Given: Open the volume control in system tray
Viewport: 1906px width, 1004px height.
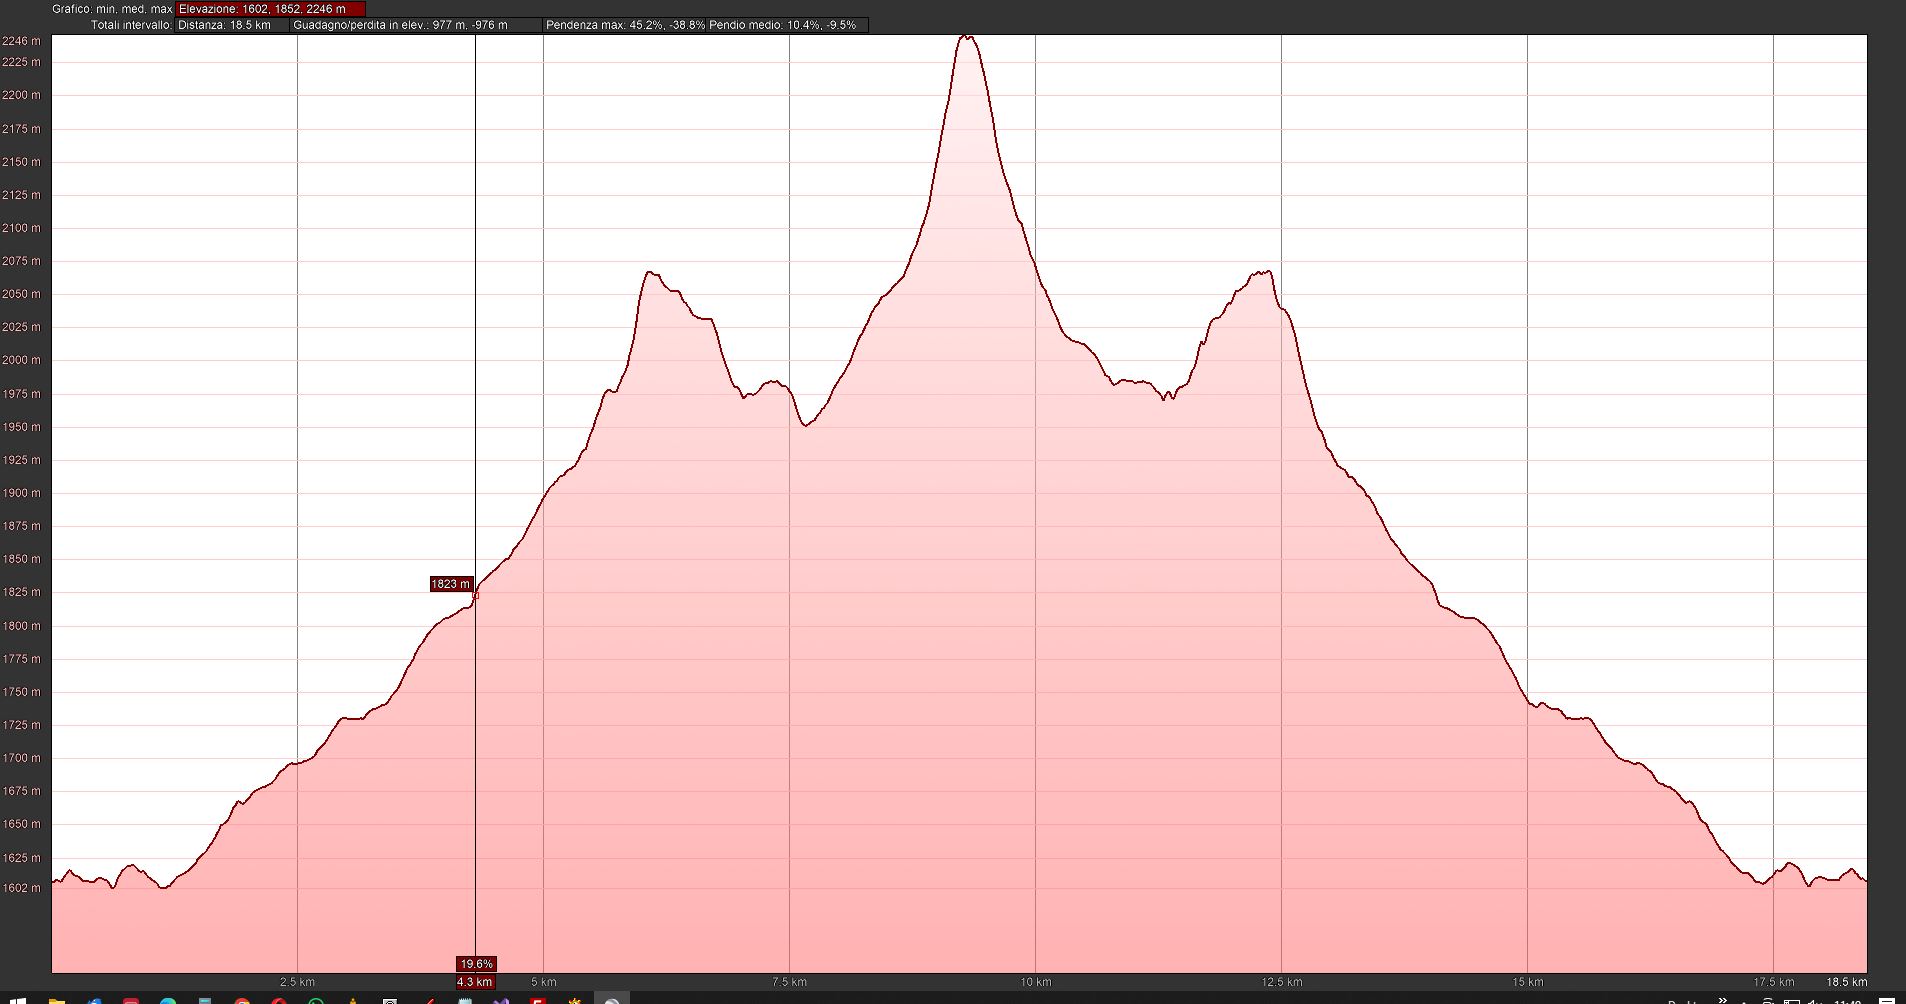Looking at the screenshot, I should (x=1815, y=1001).
